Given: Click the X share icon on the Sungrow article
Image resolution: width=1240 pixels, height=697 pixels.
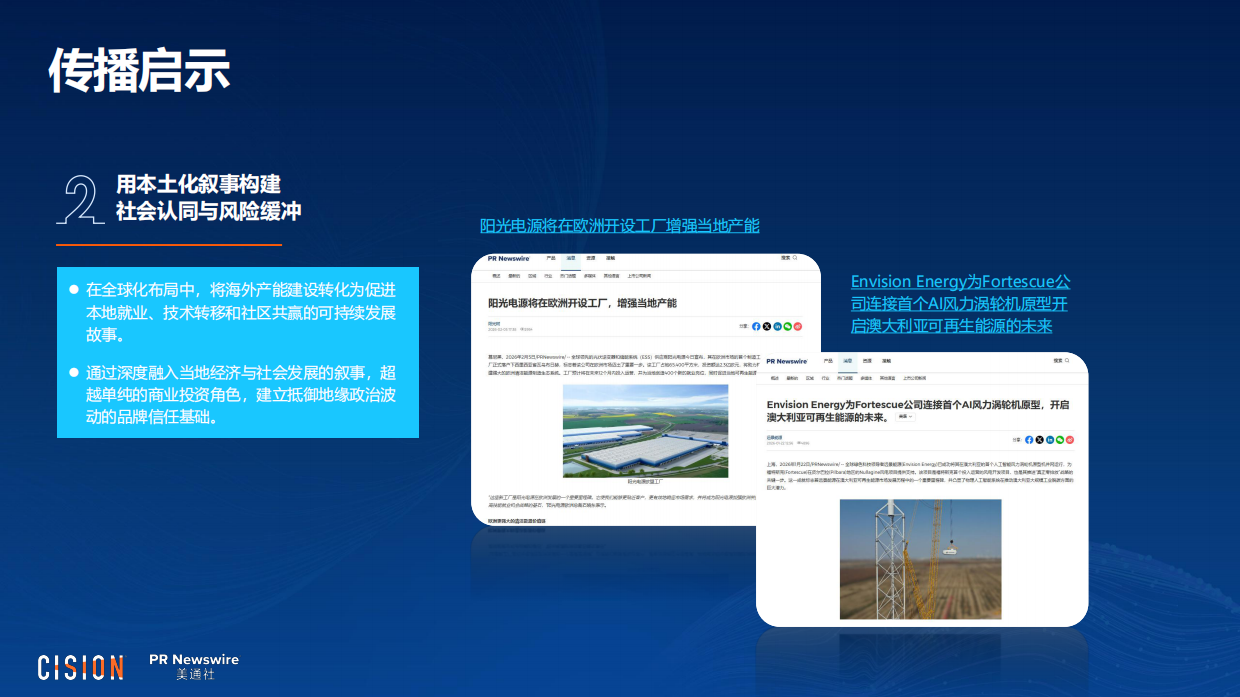Looking at the screenshot, I should click(x=766, y=326).
